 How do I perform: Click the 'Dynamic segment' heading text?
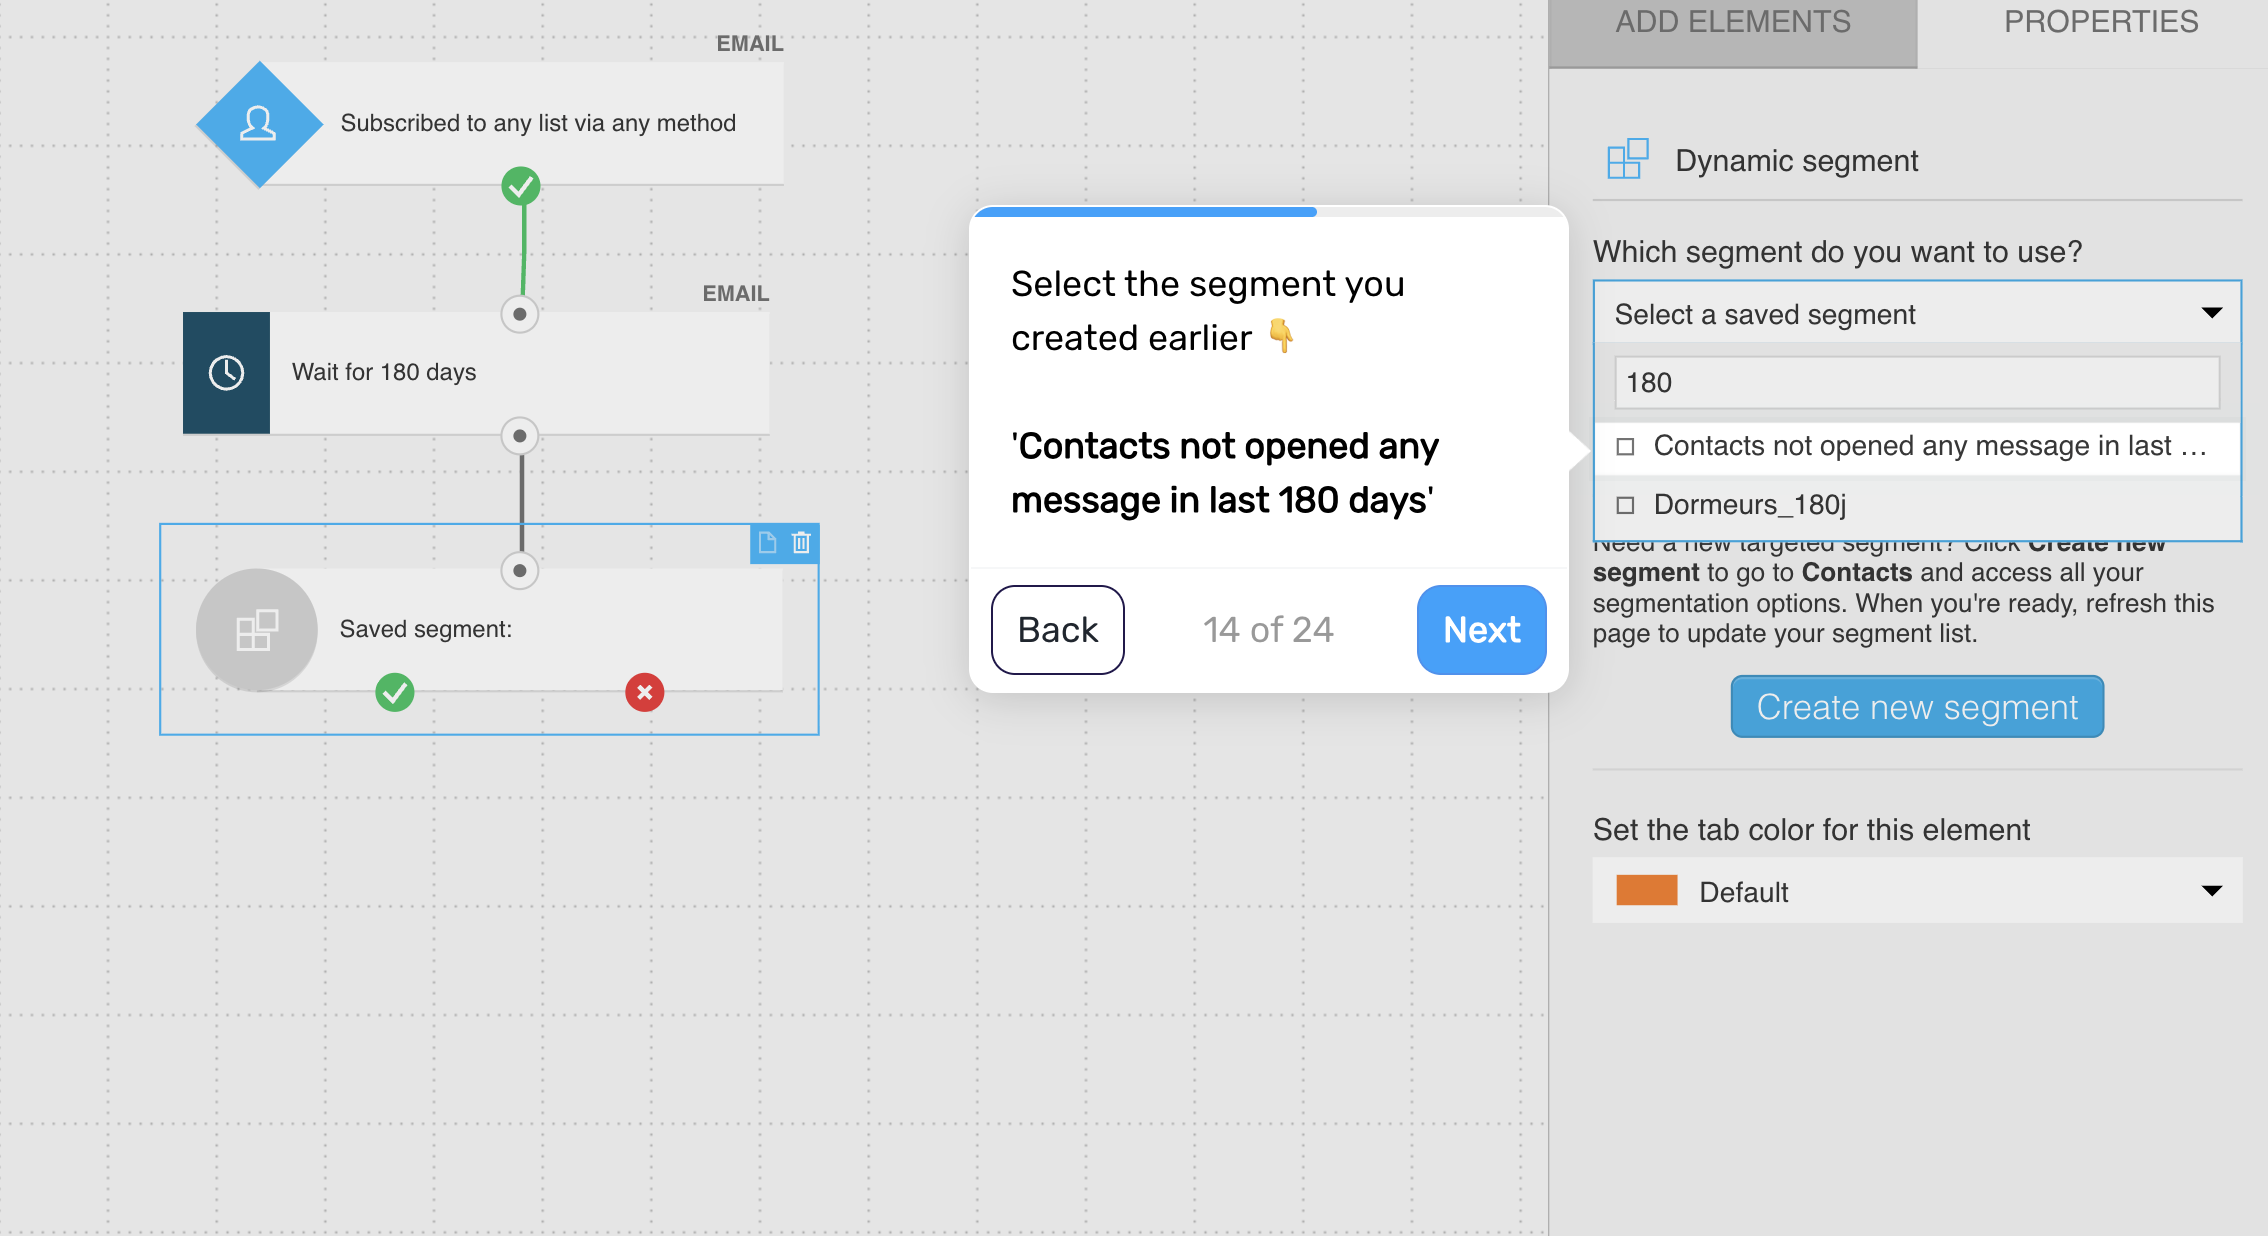pos(1796,161)
